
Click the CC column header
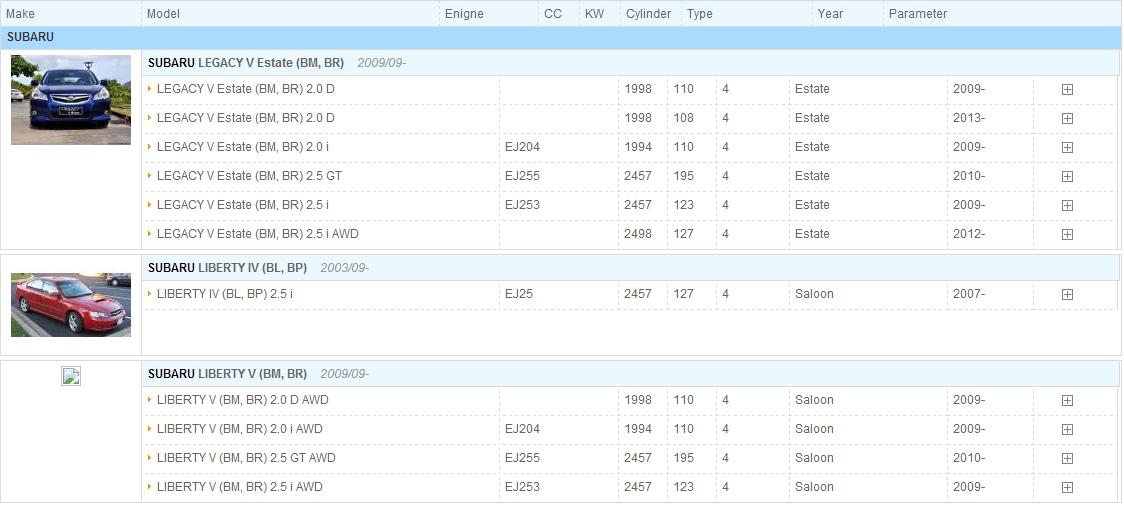(x=553, y=14)
